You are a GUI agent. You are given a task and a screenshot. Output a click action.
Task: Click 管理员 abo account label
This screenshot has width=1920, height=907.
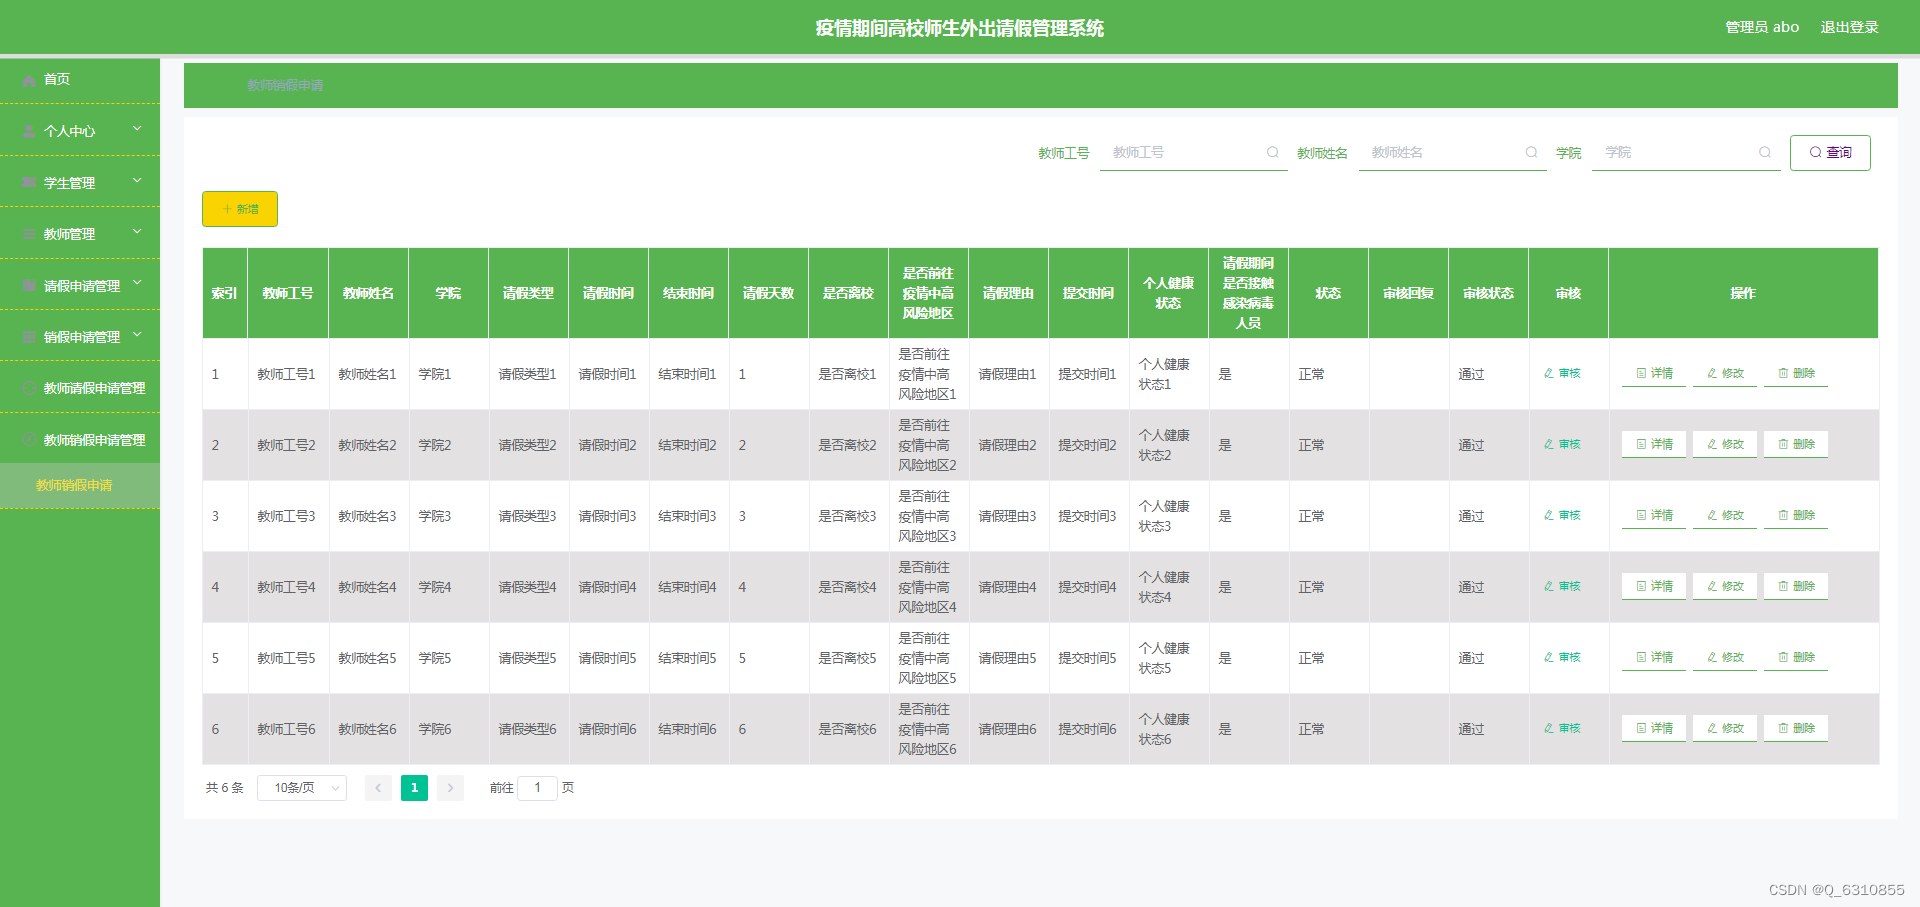point(1762,27)
